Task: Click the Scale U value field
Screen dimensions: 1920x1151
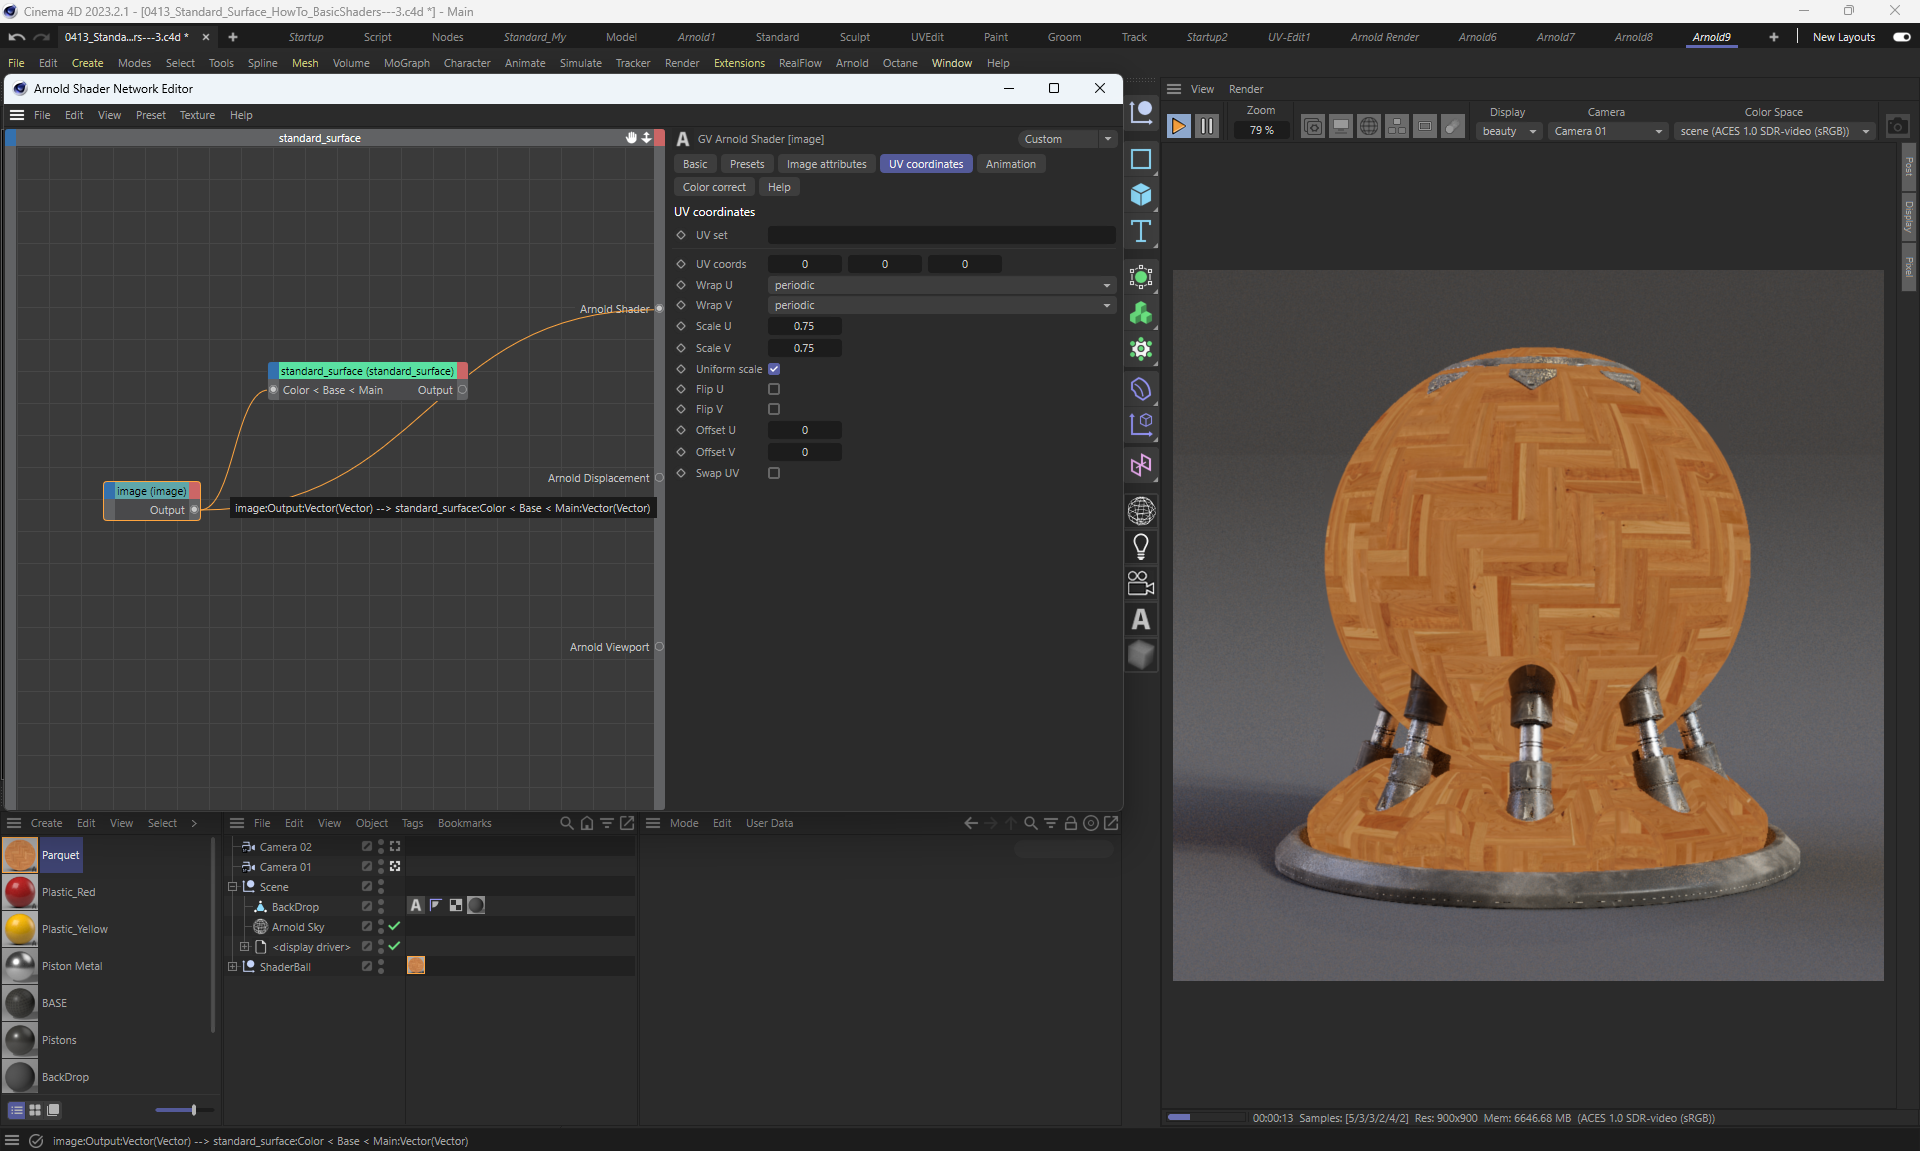Action: coord(804,326)
